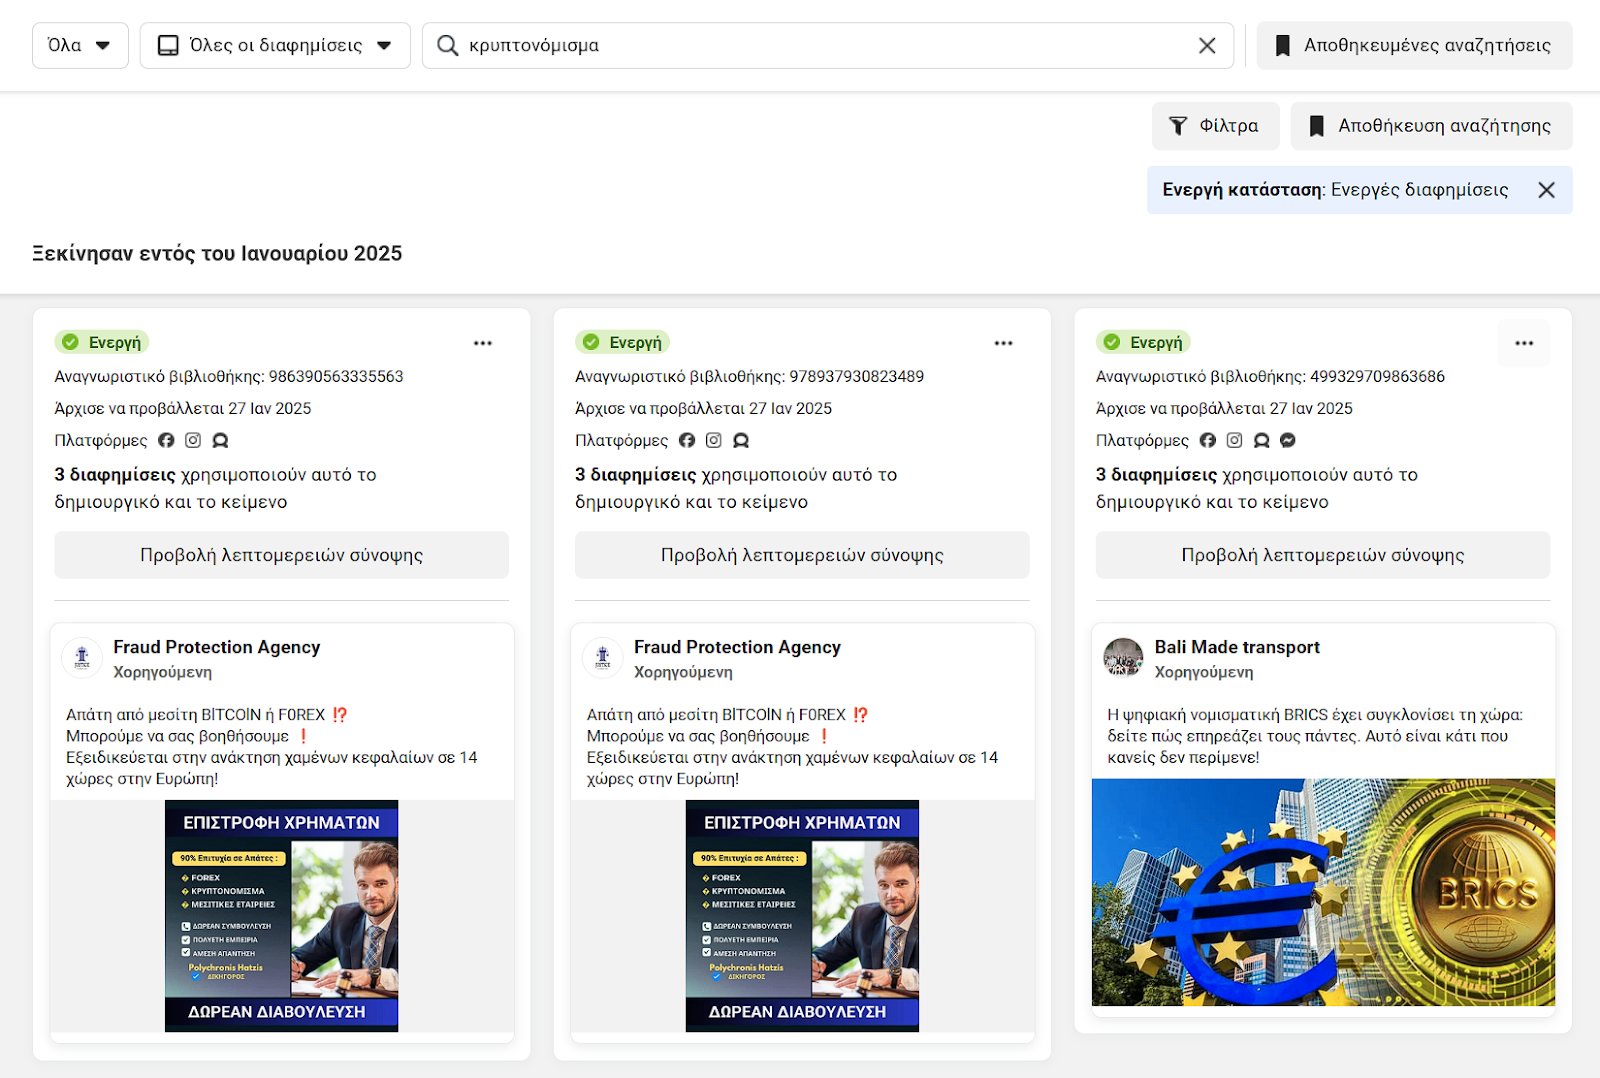Click 'Bali Made transport' profile avatar
This screenshot has width=1600, height=1078.
pos(1123,658)
